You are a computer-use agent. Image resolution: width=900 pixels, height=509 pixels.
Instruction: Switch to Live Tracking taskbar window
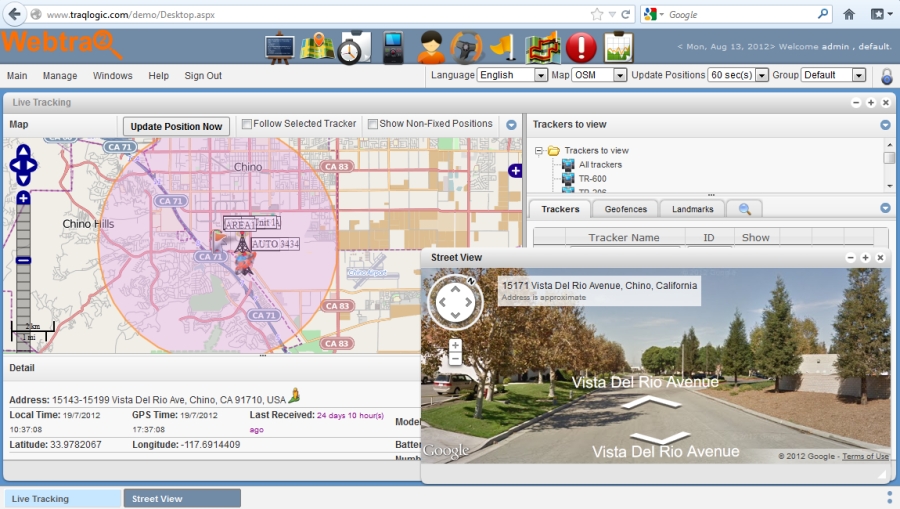63,499
